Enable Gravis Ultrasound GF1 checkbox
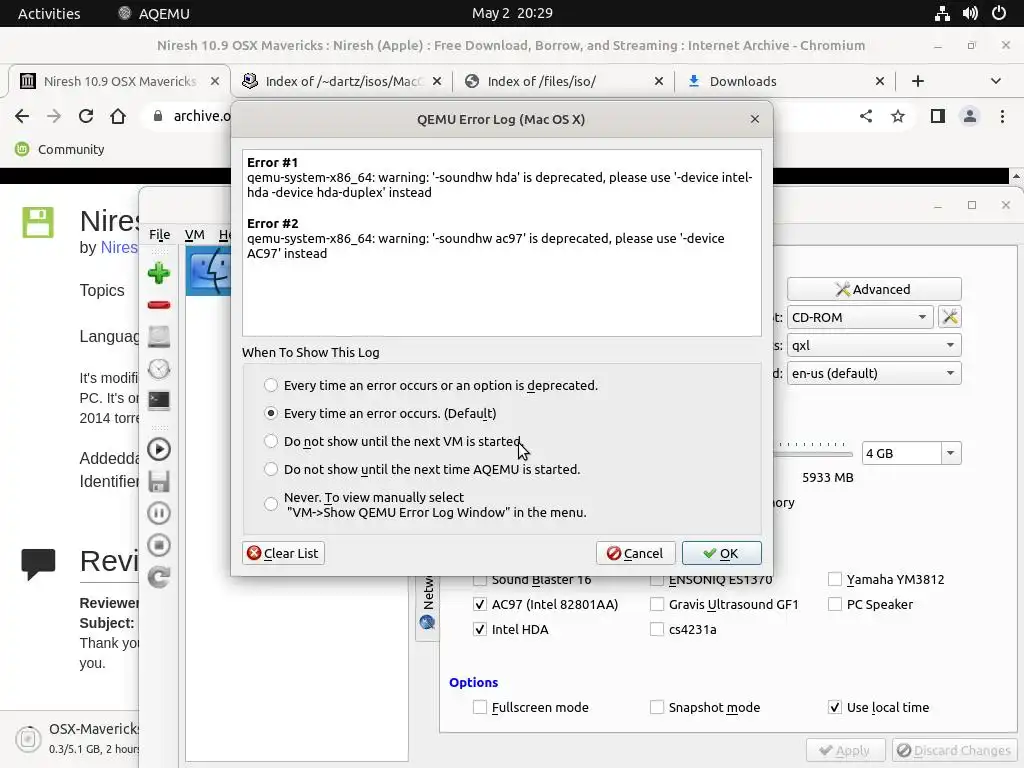 pyautogui.click(x=657, y=604)
